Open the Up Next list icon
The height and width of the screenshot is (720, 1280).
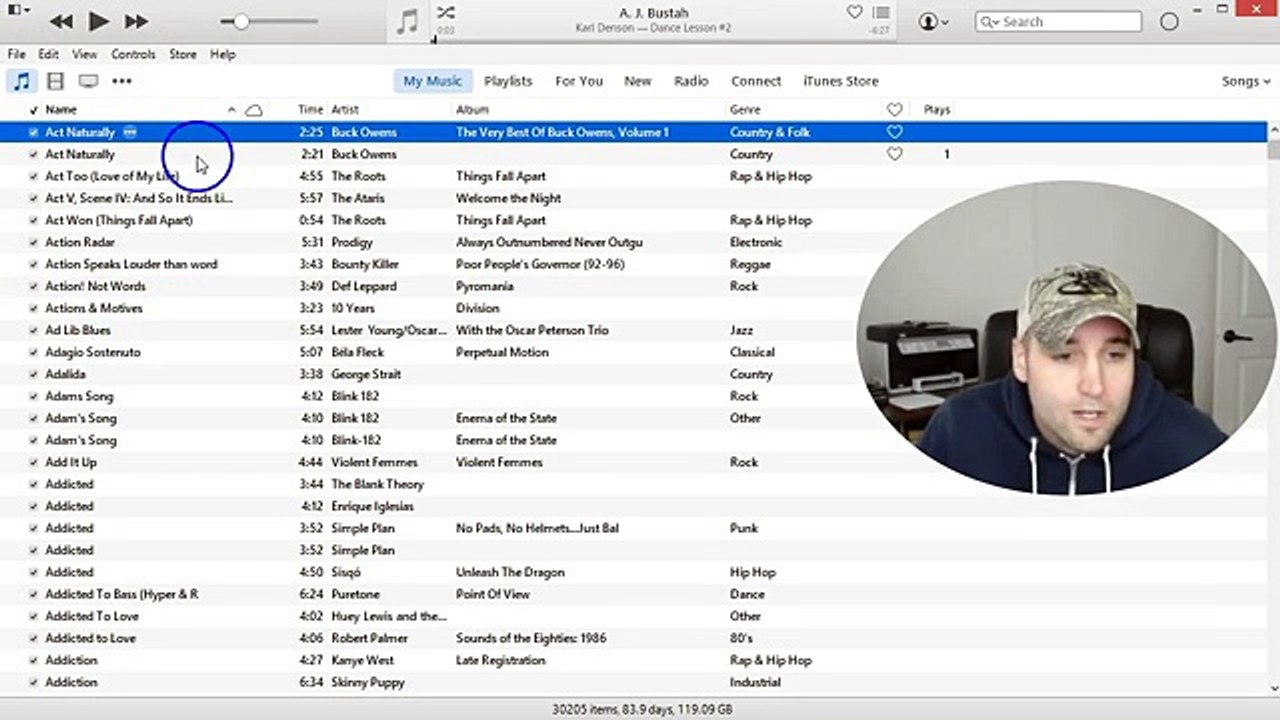point(881,12)
